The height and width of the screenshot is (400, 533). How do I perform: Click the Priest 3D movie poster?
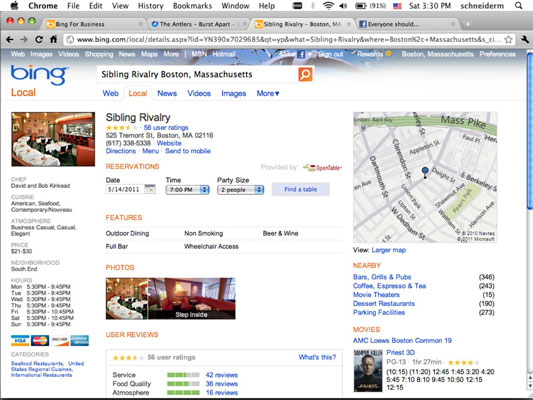tap(368, 371)
